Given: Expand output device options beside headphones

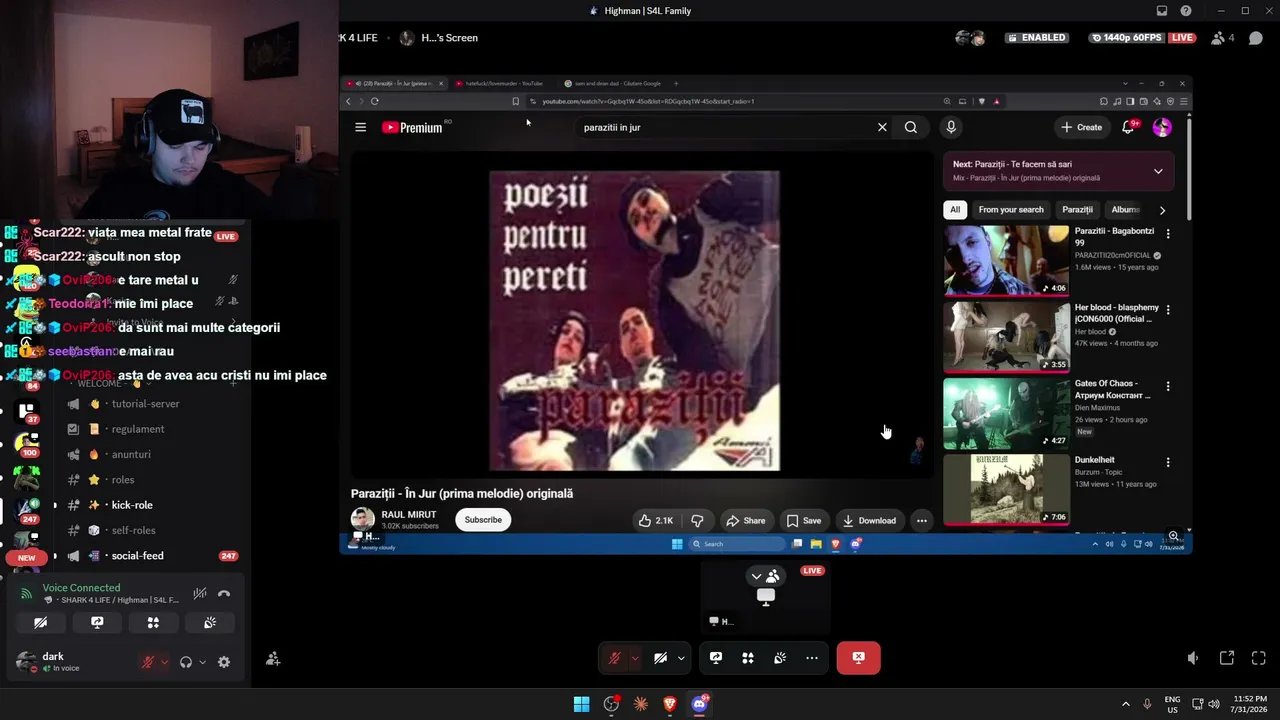Looking at the screenshot, I should point(202,662).
